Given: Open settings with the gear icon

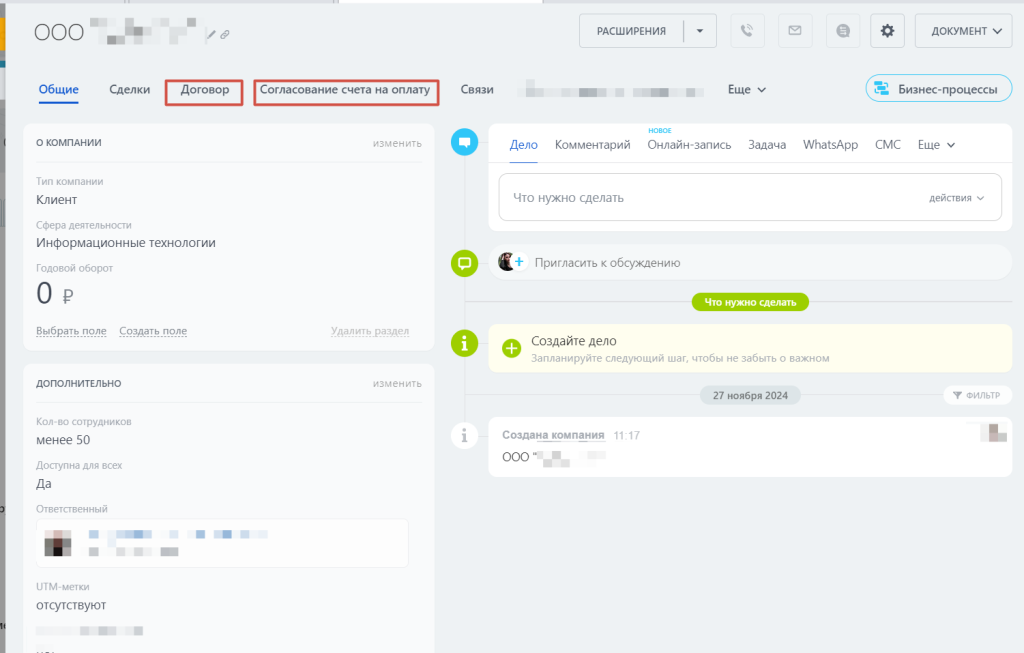Looking at the screenshot, I should [887, 31].
